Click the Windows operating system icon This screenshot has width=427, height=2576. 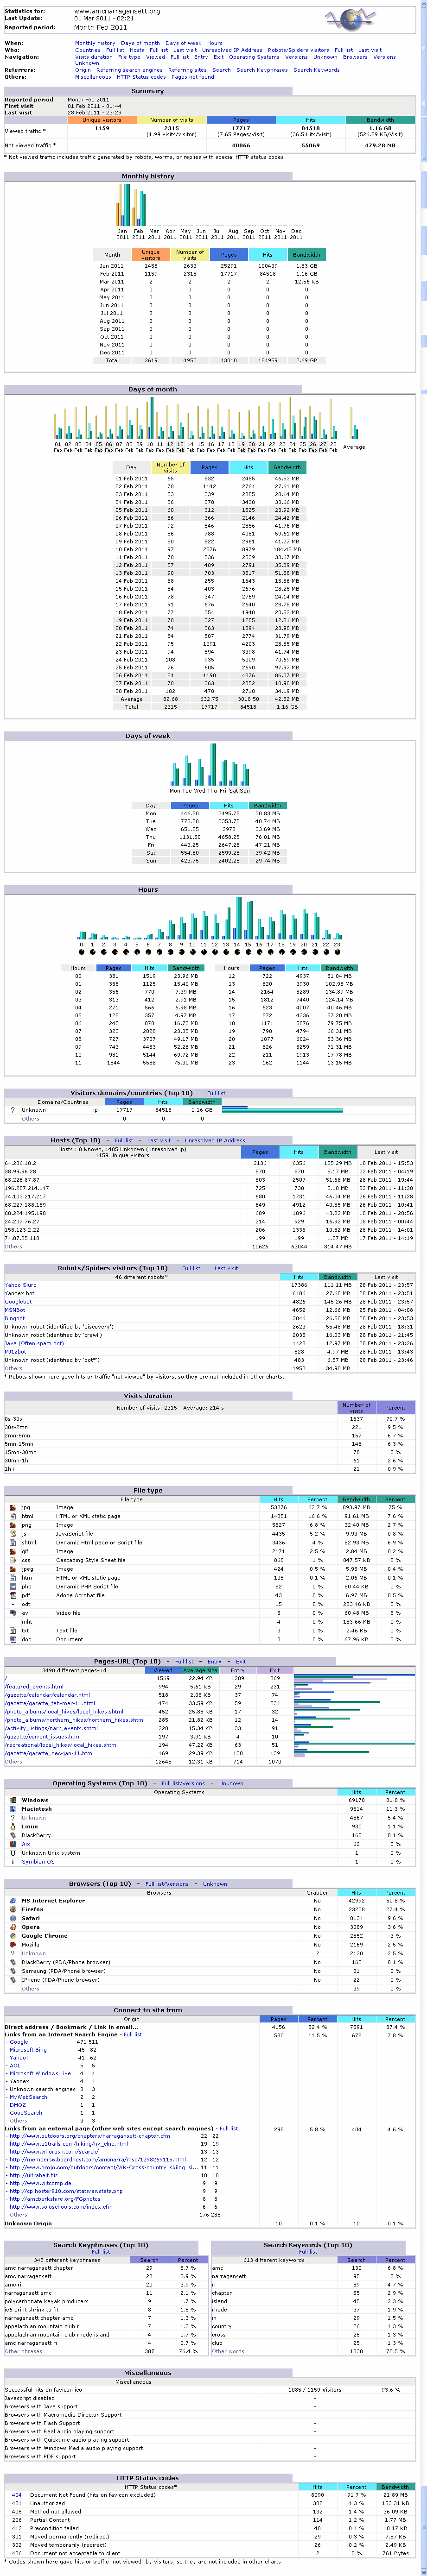click(x=11, y=1800)
